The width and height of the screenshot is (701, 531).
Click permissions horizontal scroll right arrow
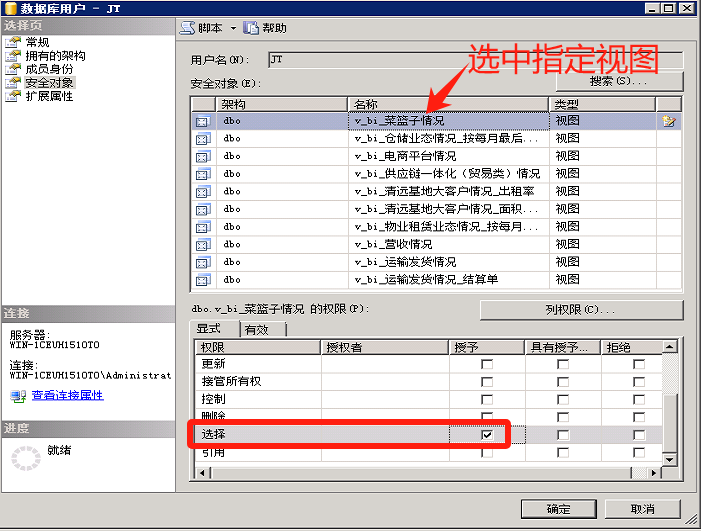(654, 473)
